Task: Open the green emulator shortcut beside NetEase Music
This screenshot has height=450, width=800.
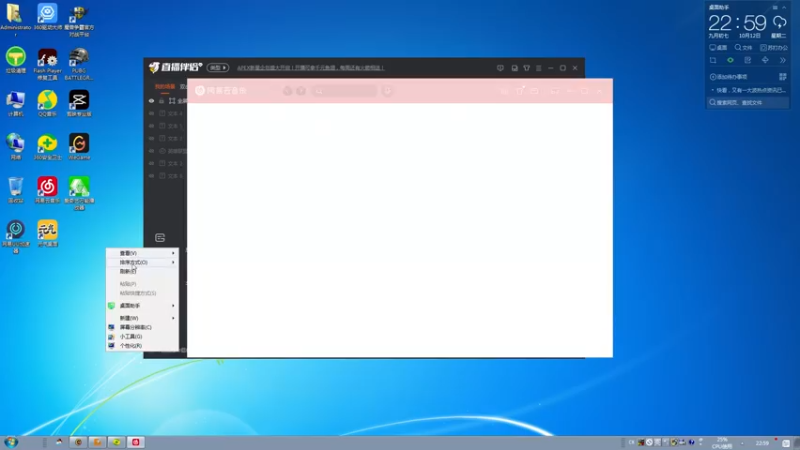Action: pos(79,193)
